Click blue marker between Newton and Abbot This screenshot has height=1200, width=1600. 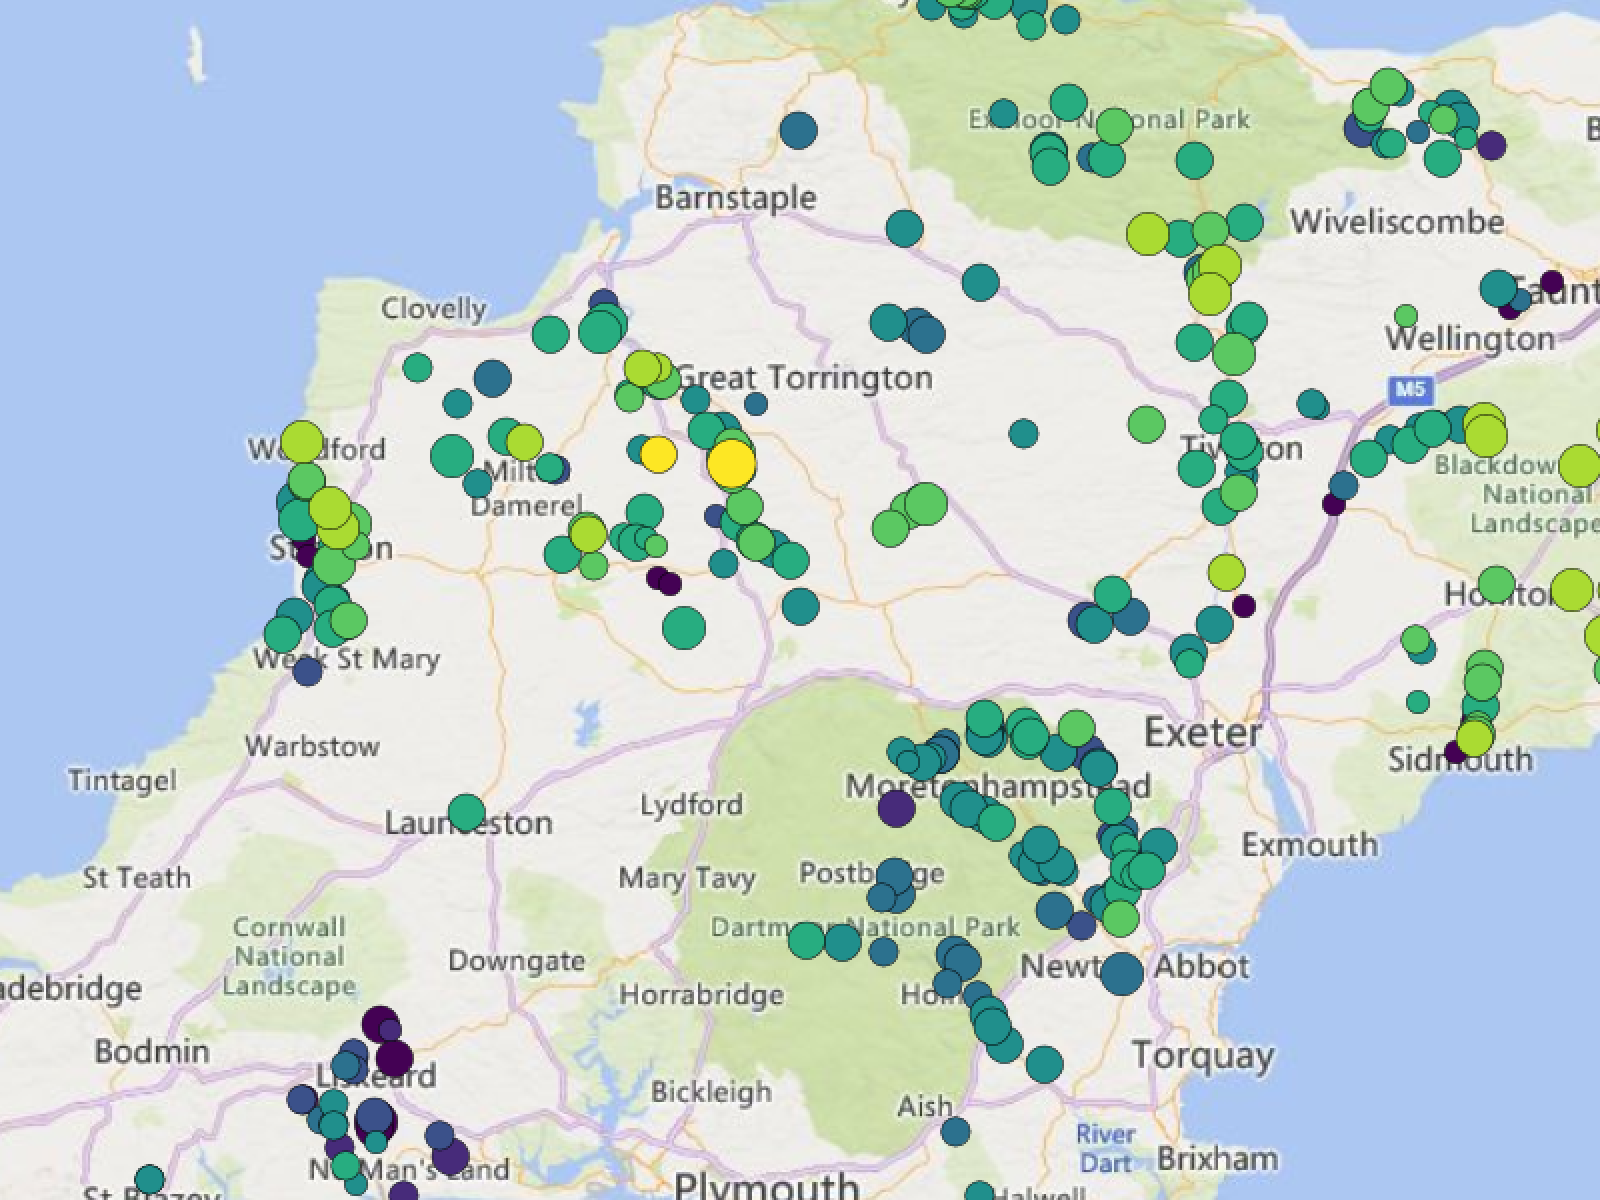tap(1122, 972)
